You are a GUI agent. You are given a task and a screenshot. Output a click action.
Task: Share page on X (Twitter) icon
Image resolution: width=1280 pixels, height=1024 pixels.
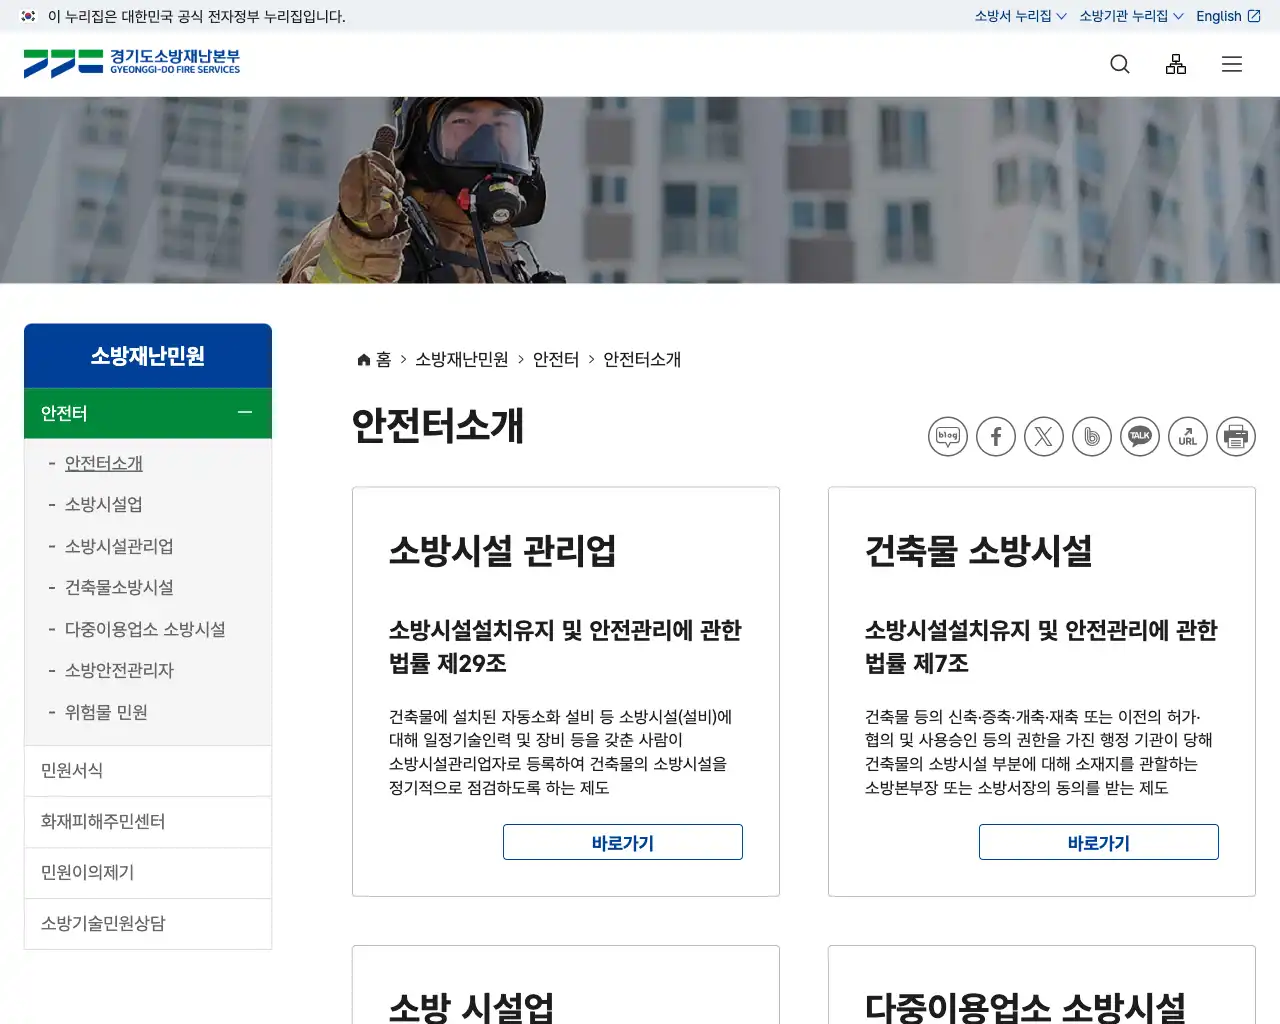1044,437
